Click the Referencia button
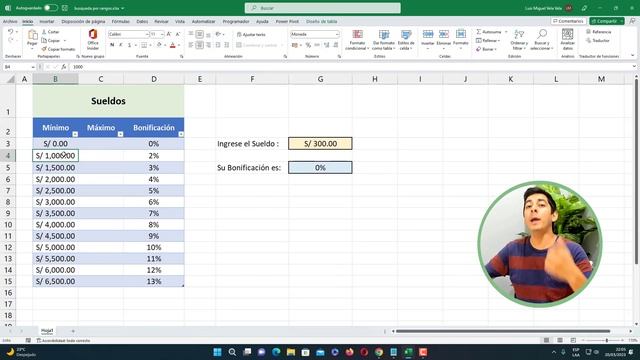640x360 pixels. point(599,32)
